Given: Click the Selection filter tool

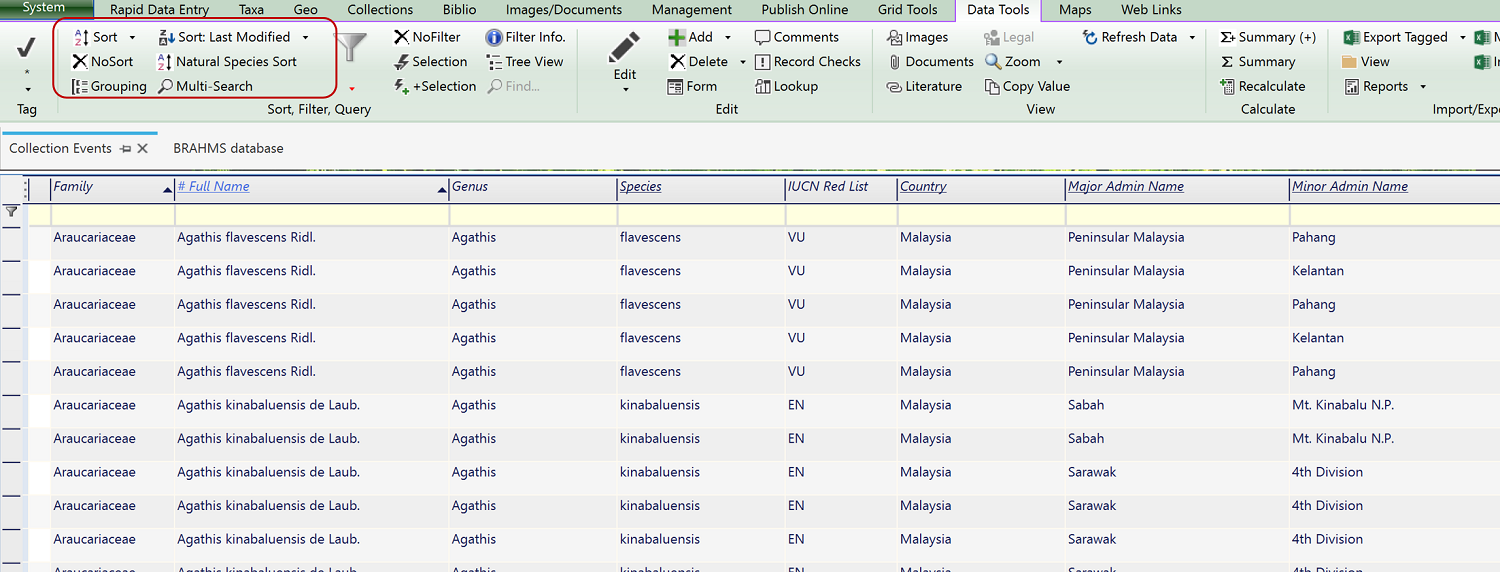Looking at the screenshot, I should pyautogui.click(x=430, y=61).
